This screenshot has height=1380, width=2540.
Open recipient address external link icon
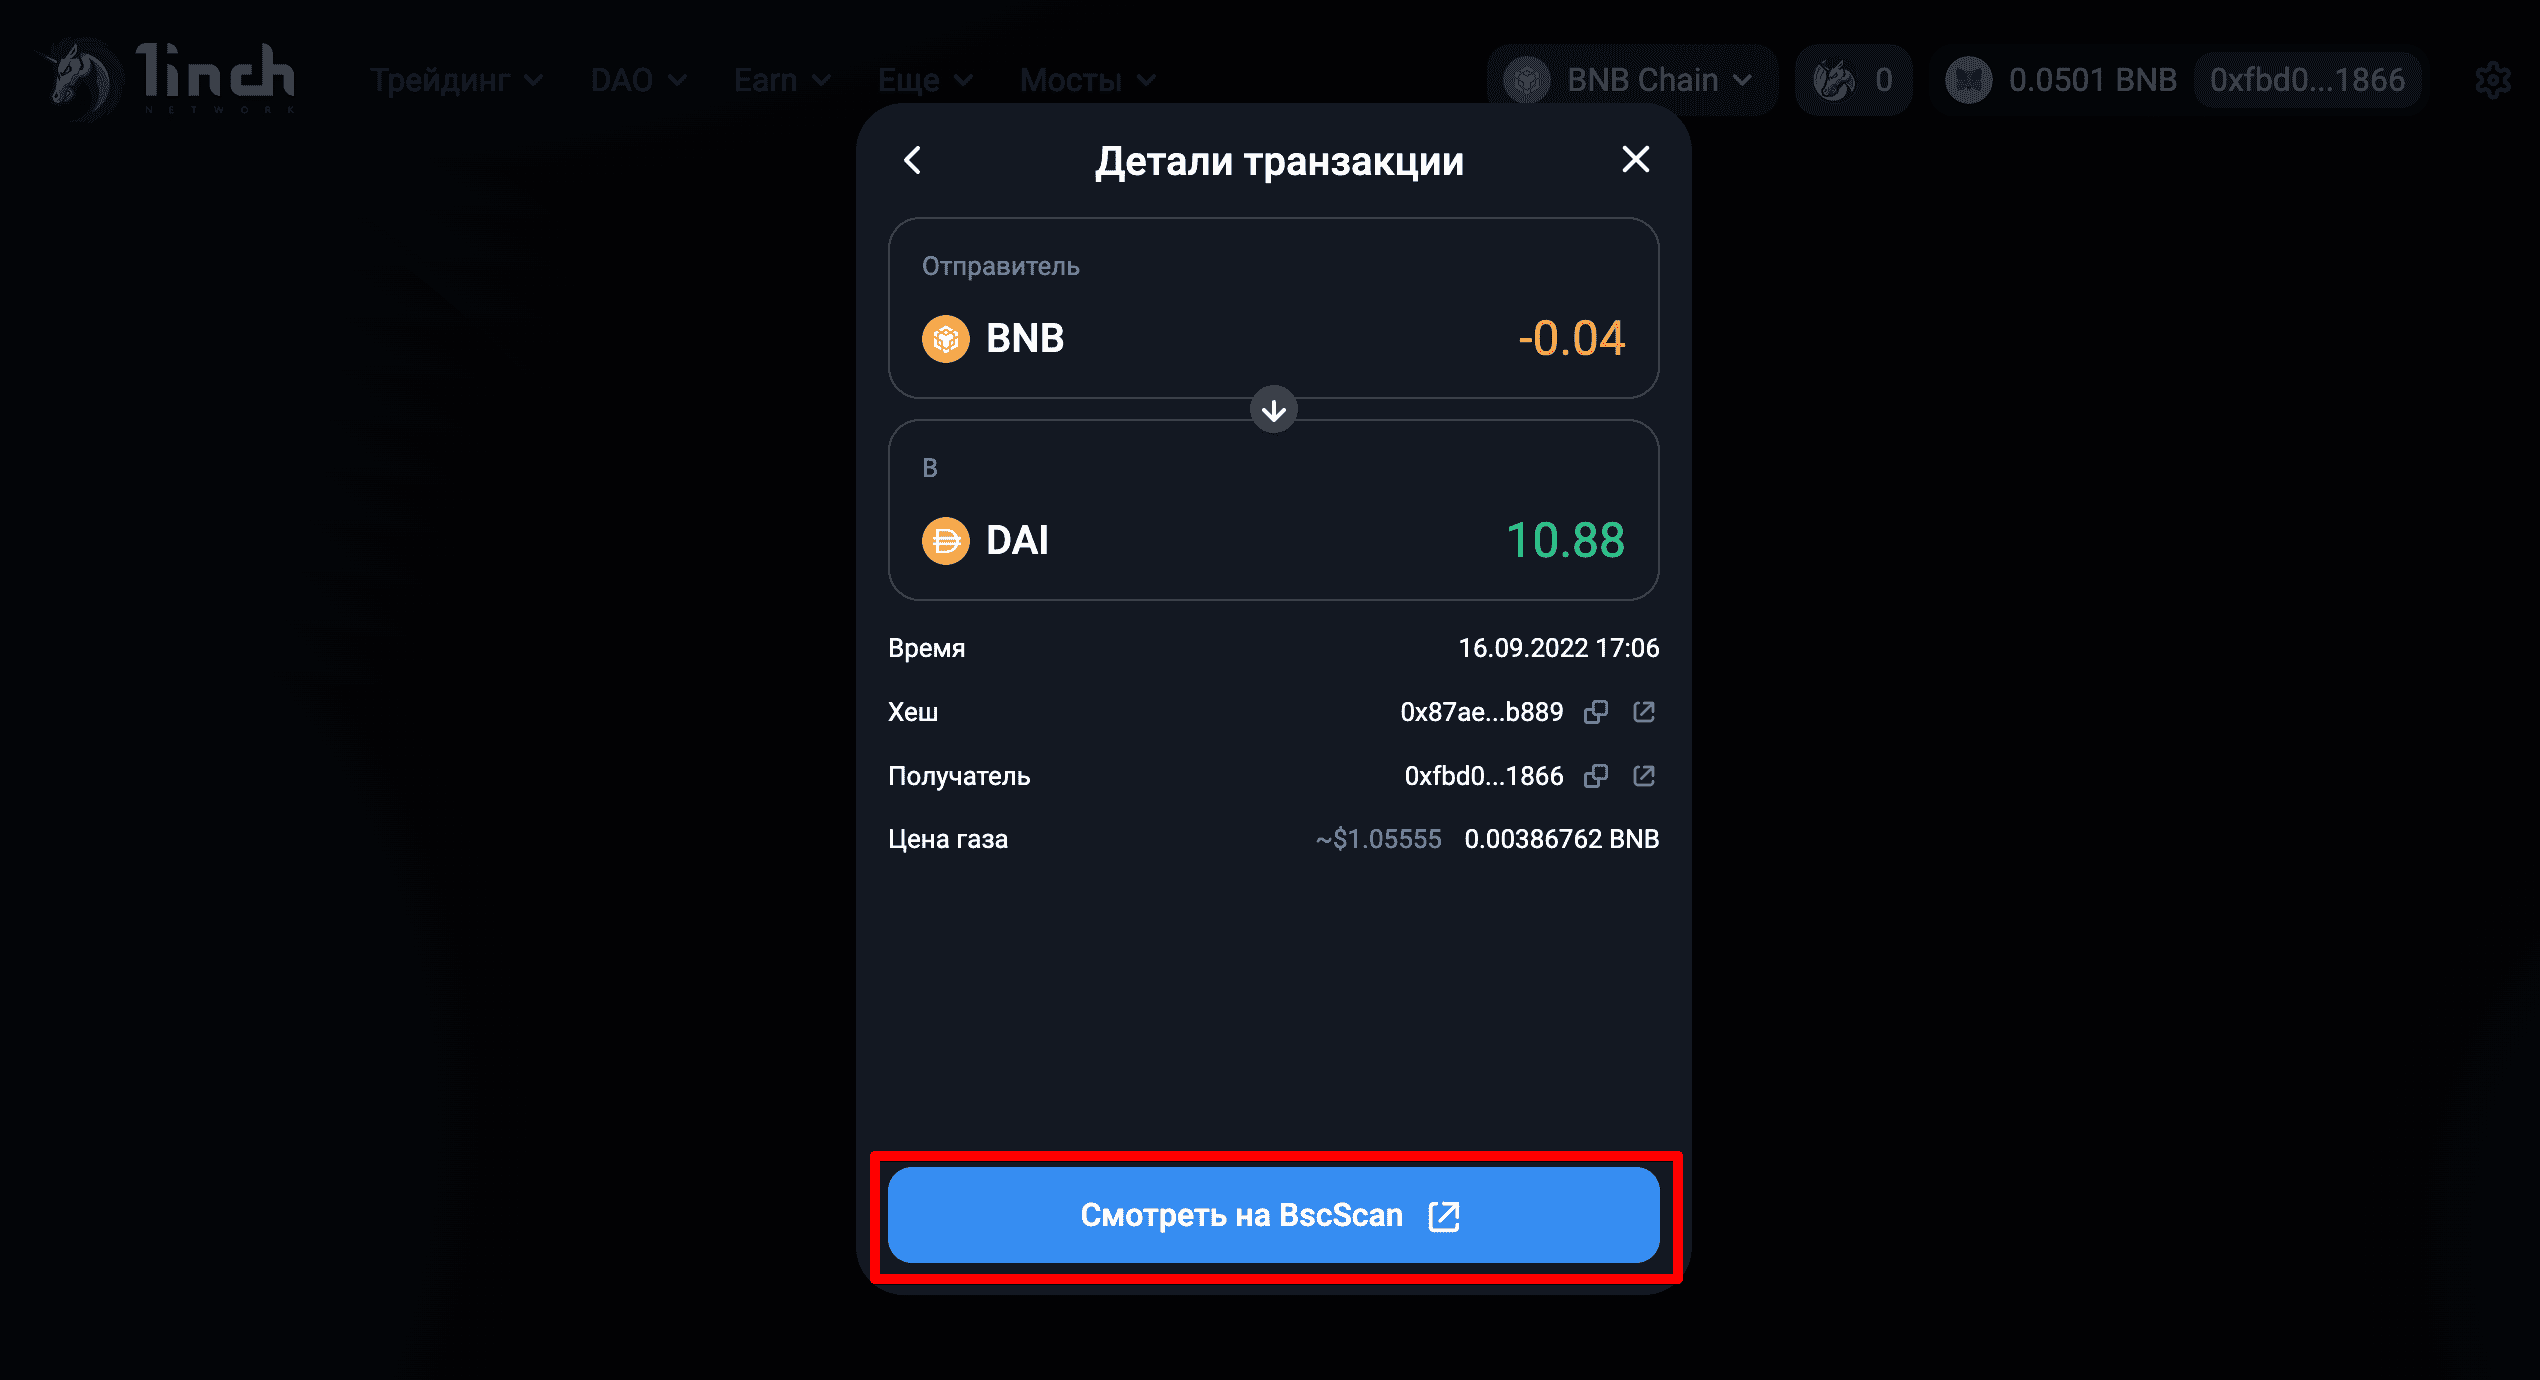[1644, 776]
